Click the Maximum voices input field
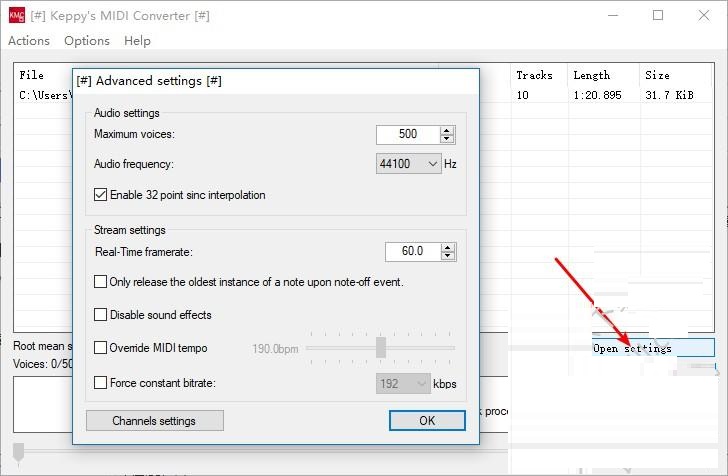The height and width of the screenshot is (476, 728). [408, 134]
